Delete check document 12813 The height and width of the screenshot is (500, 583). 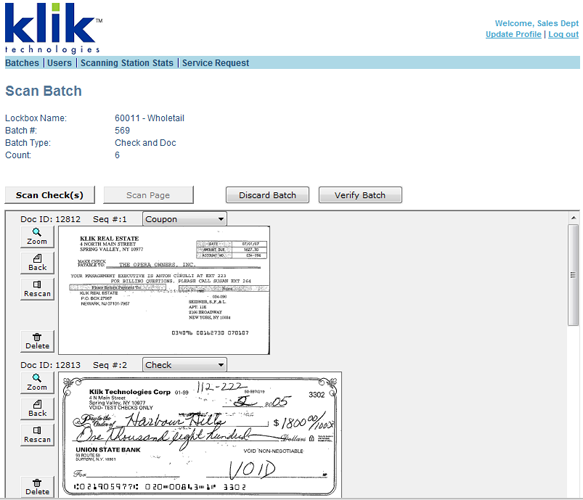tap(37, 487)
